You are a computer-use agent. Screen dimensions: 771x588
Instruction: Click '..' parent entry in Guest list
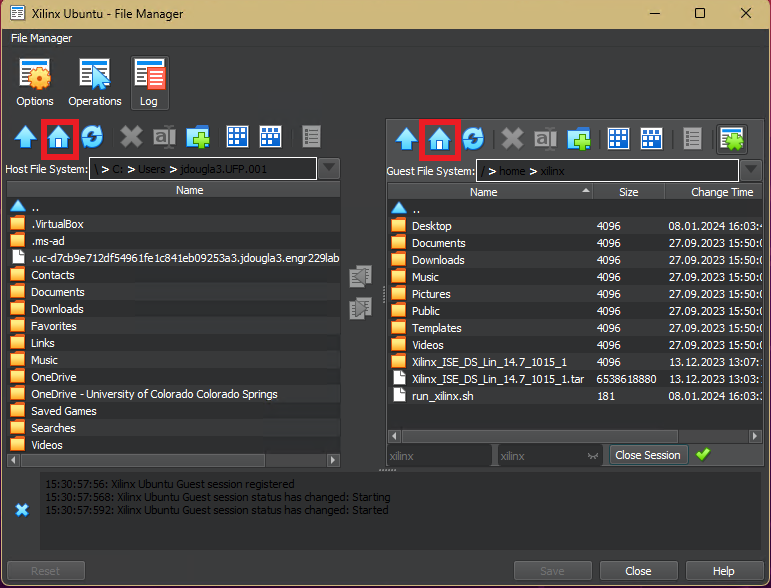pos(575,209)
